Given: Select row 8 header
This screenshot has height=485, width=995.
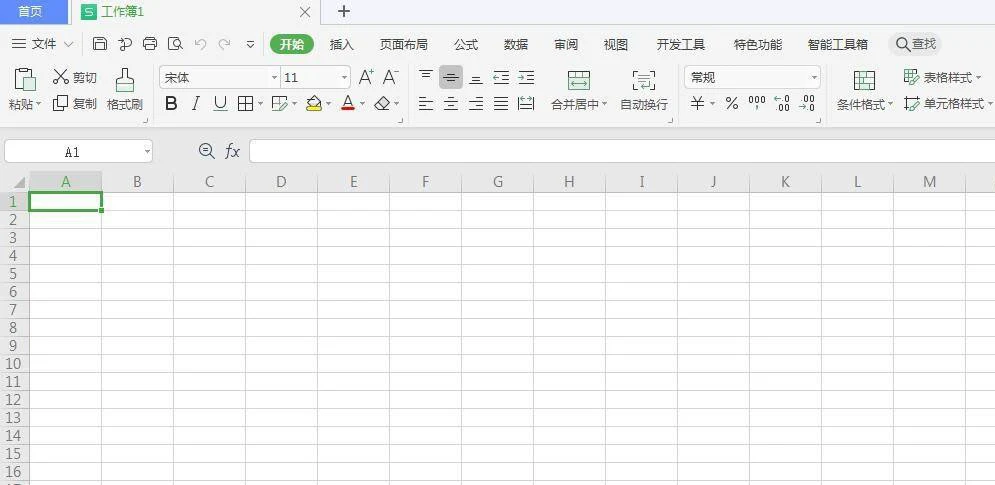Looking at the screenshot, I should [14, 328].
